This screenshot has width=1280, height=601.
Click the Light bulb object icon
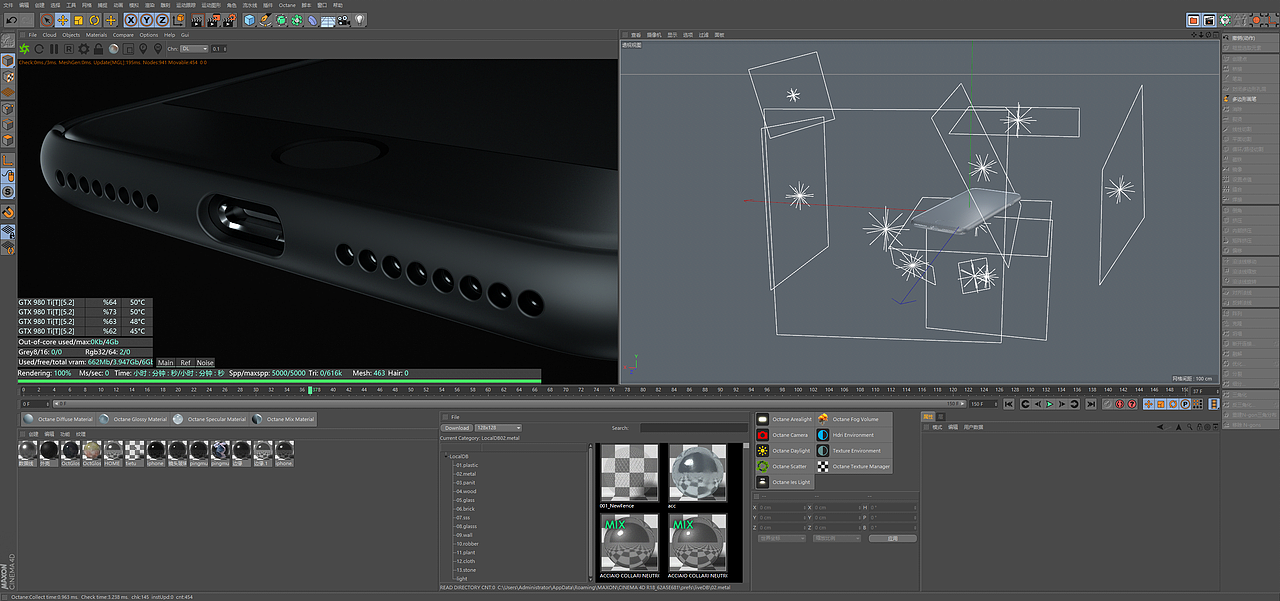[x=359, y=20]
